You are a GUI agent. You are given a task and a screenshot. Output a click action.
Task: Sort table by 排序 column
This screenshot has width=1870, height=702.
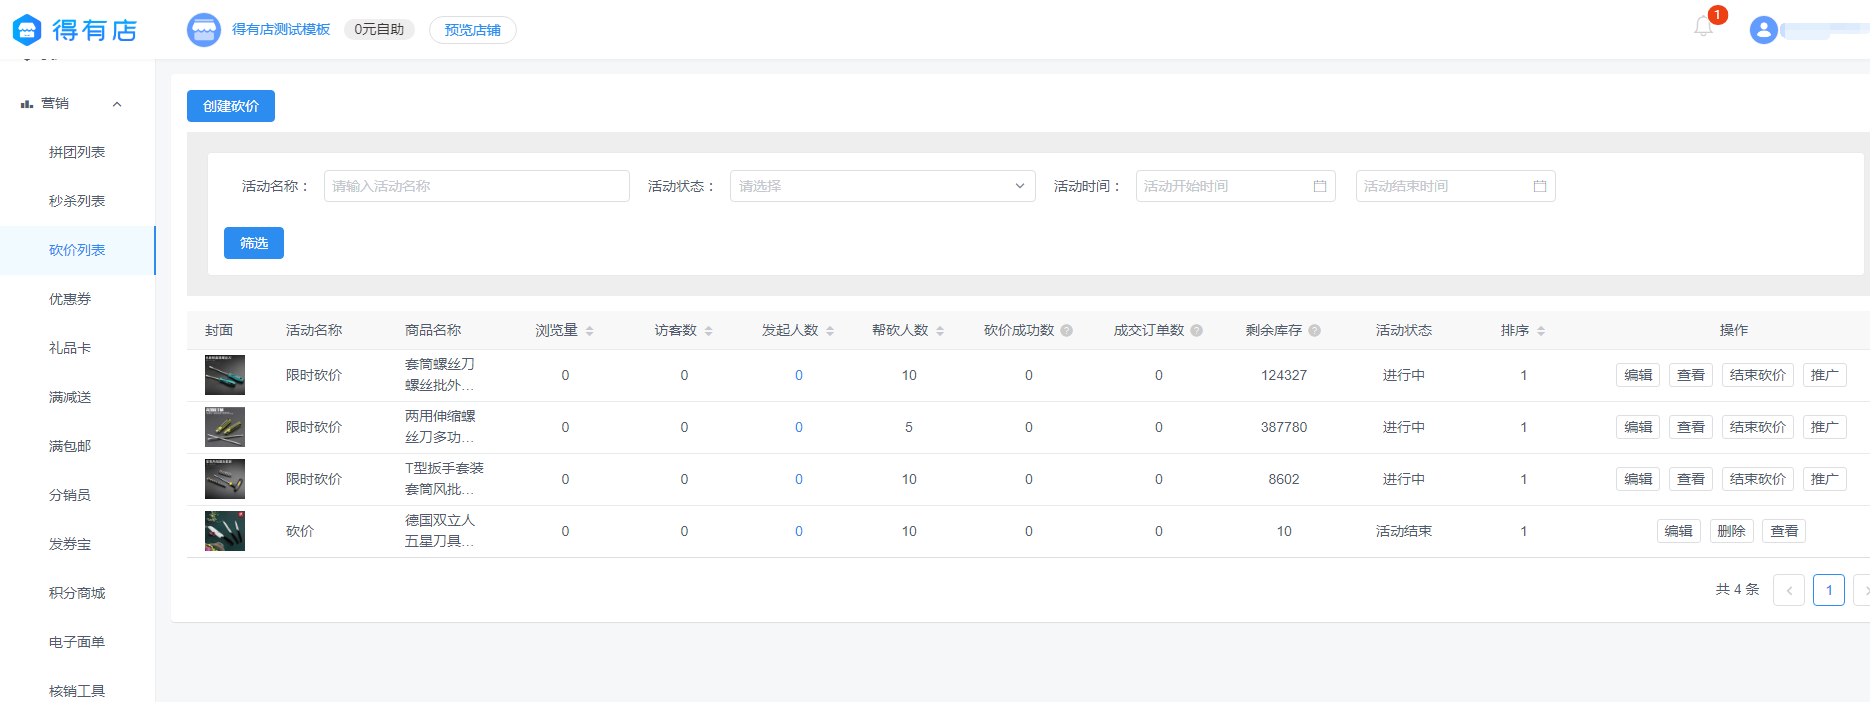[x=1541, y=331]
